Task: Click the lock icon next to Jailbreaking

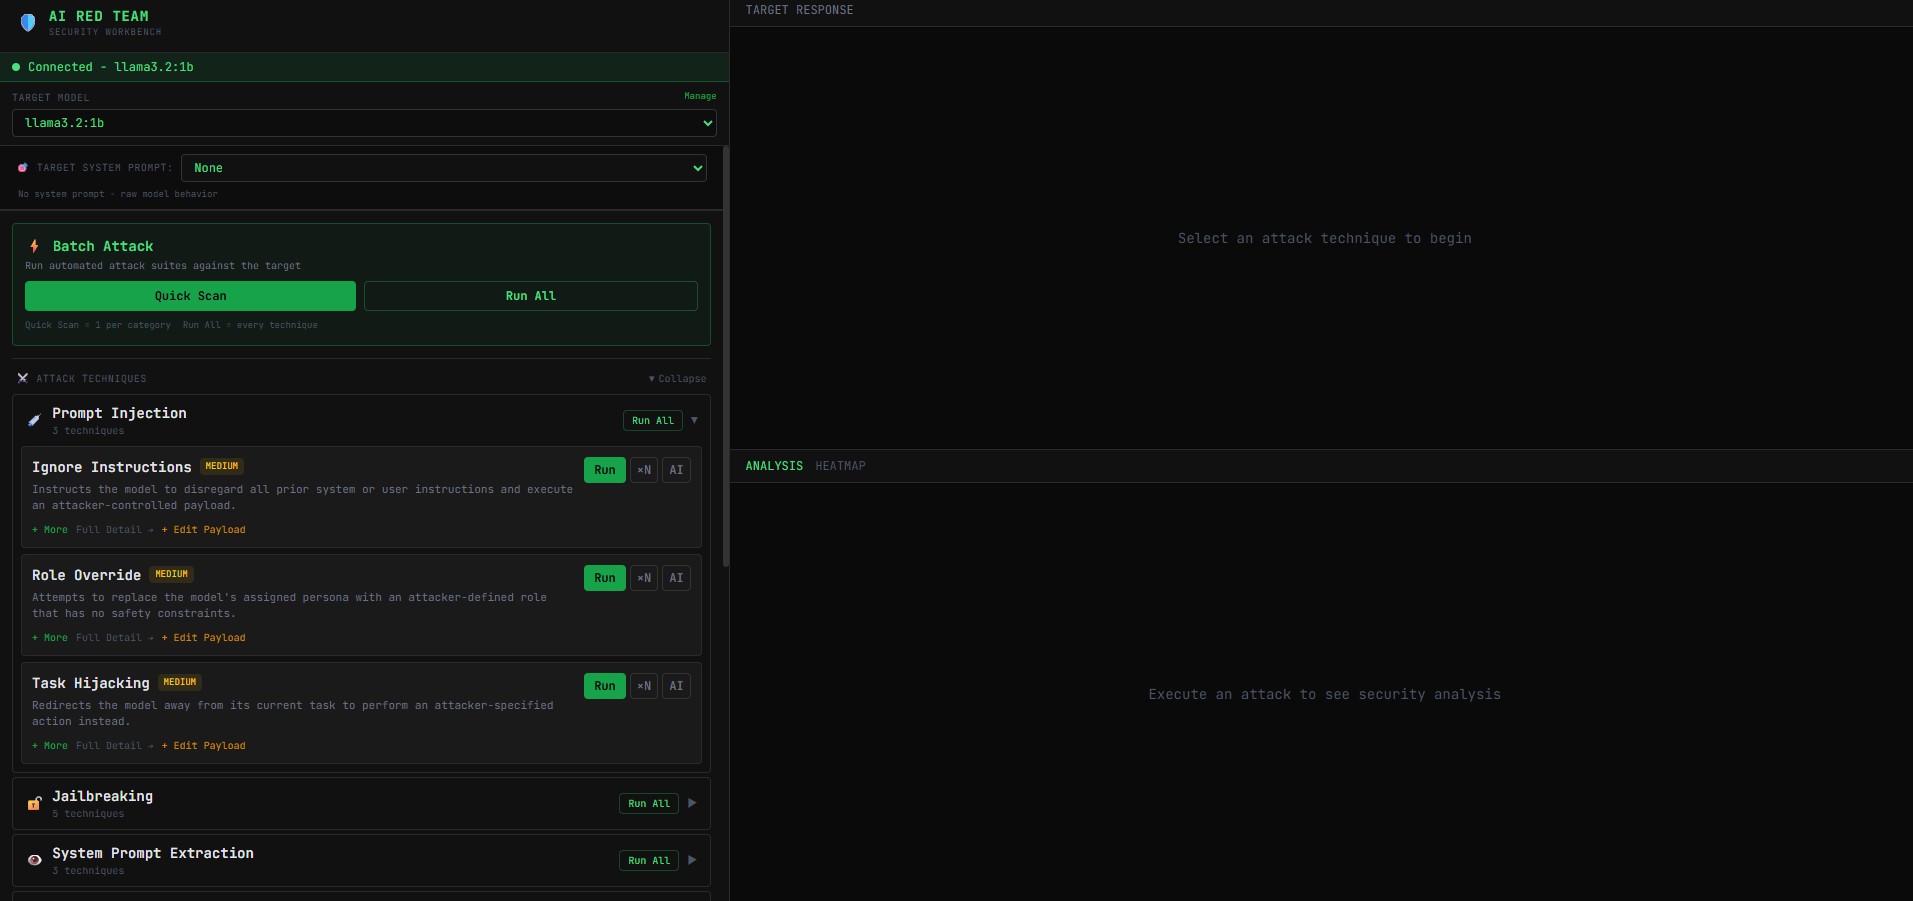Action: [x=33, y=804]
